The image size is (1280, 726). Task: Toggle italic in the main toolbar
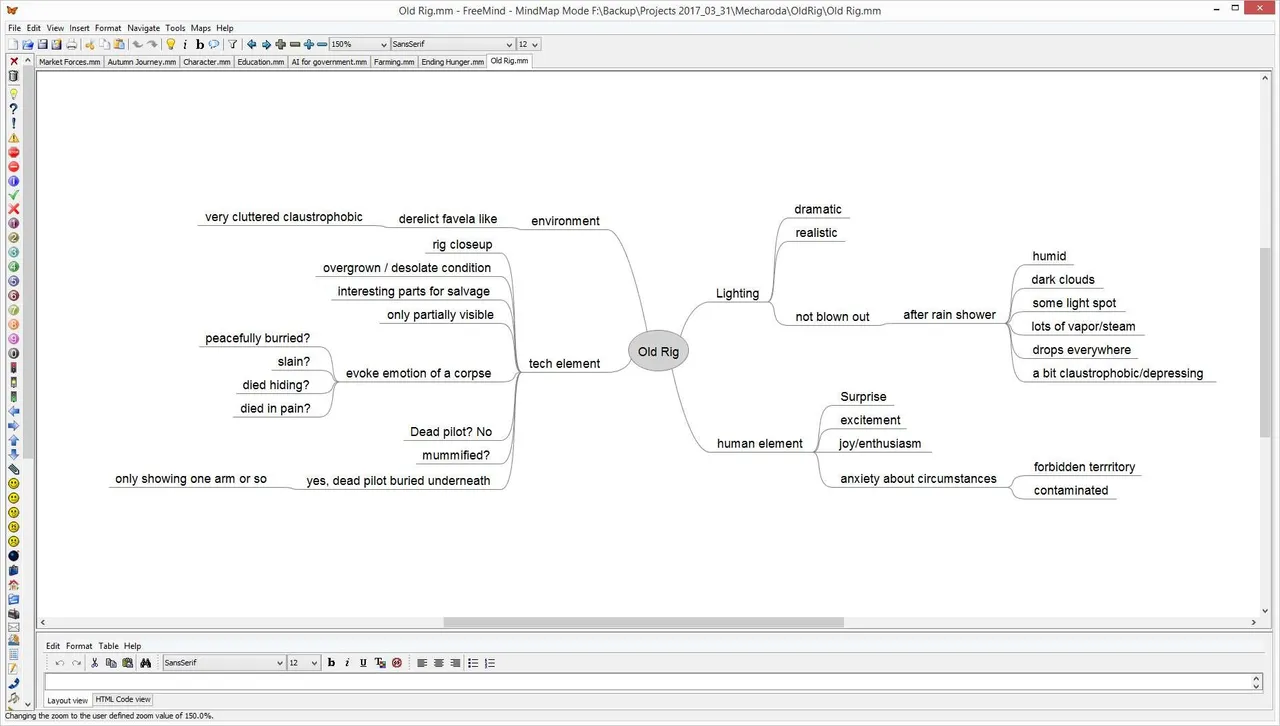pyautogui.click(x=185, y=44)
